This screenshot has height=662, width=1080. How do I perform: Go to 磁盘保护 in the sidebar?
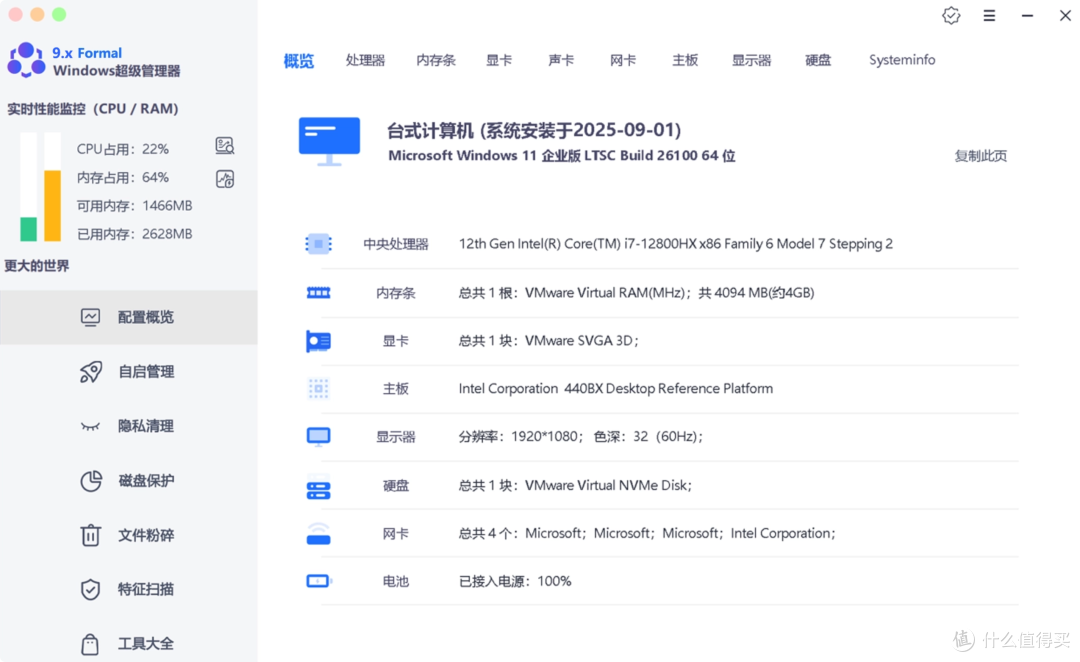click(129, 481)
